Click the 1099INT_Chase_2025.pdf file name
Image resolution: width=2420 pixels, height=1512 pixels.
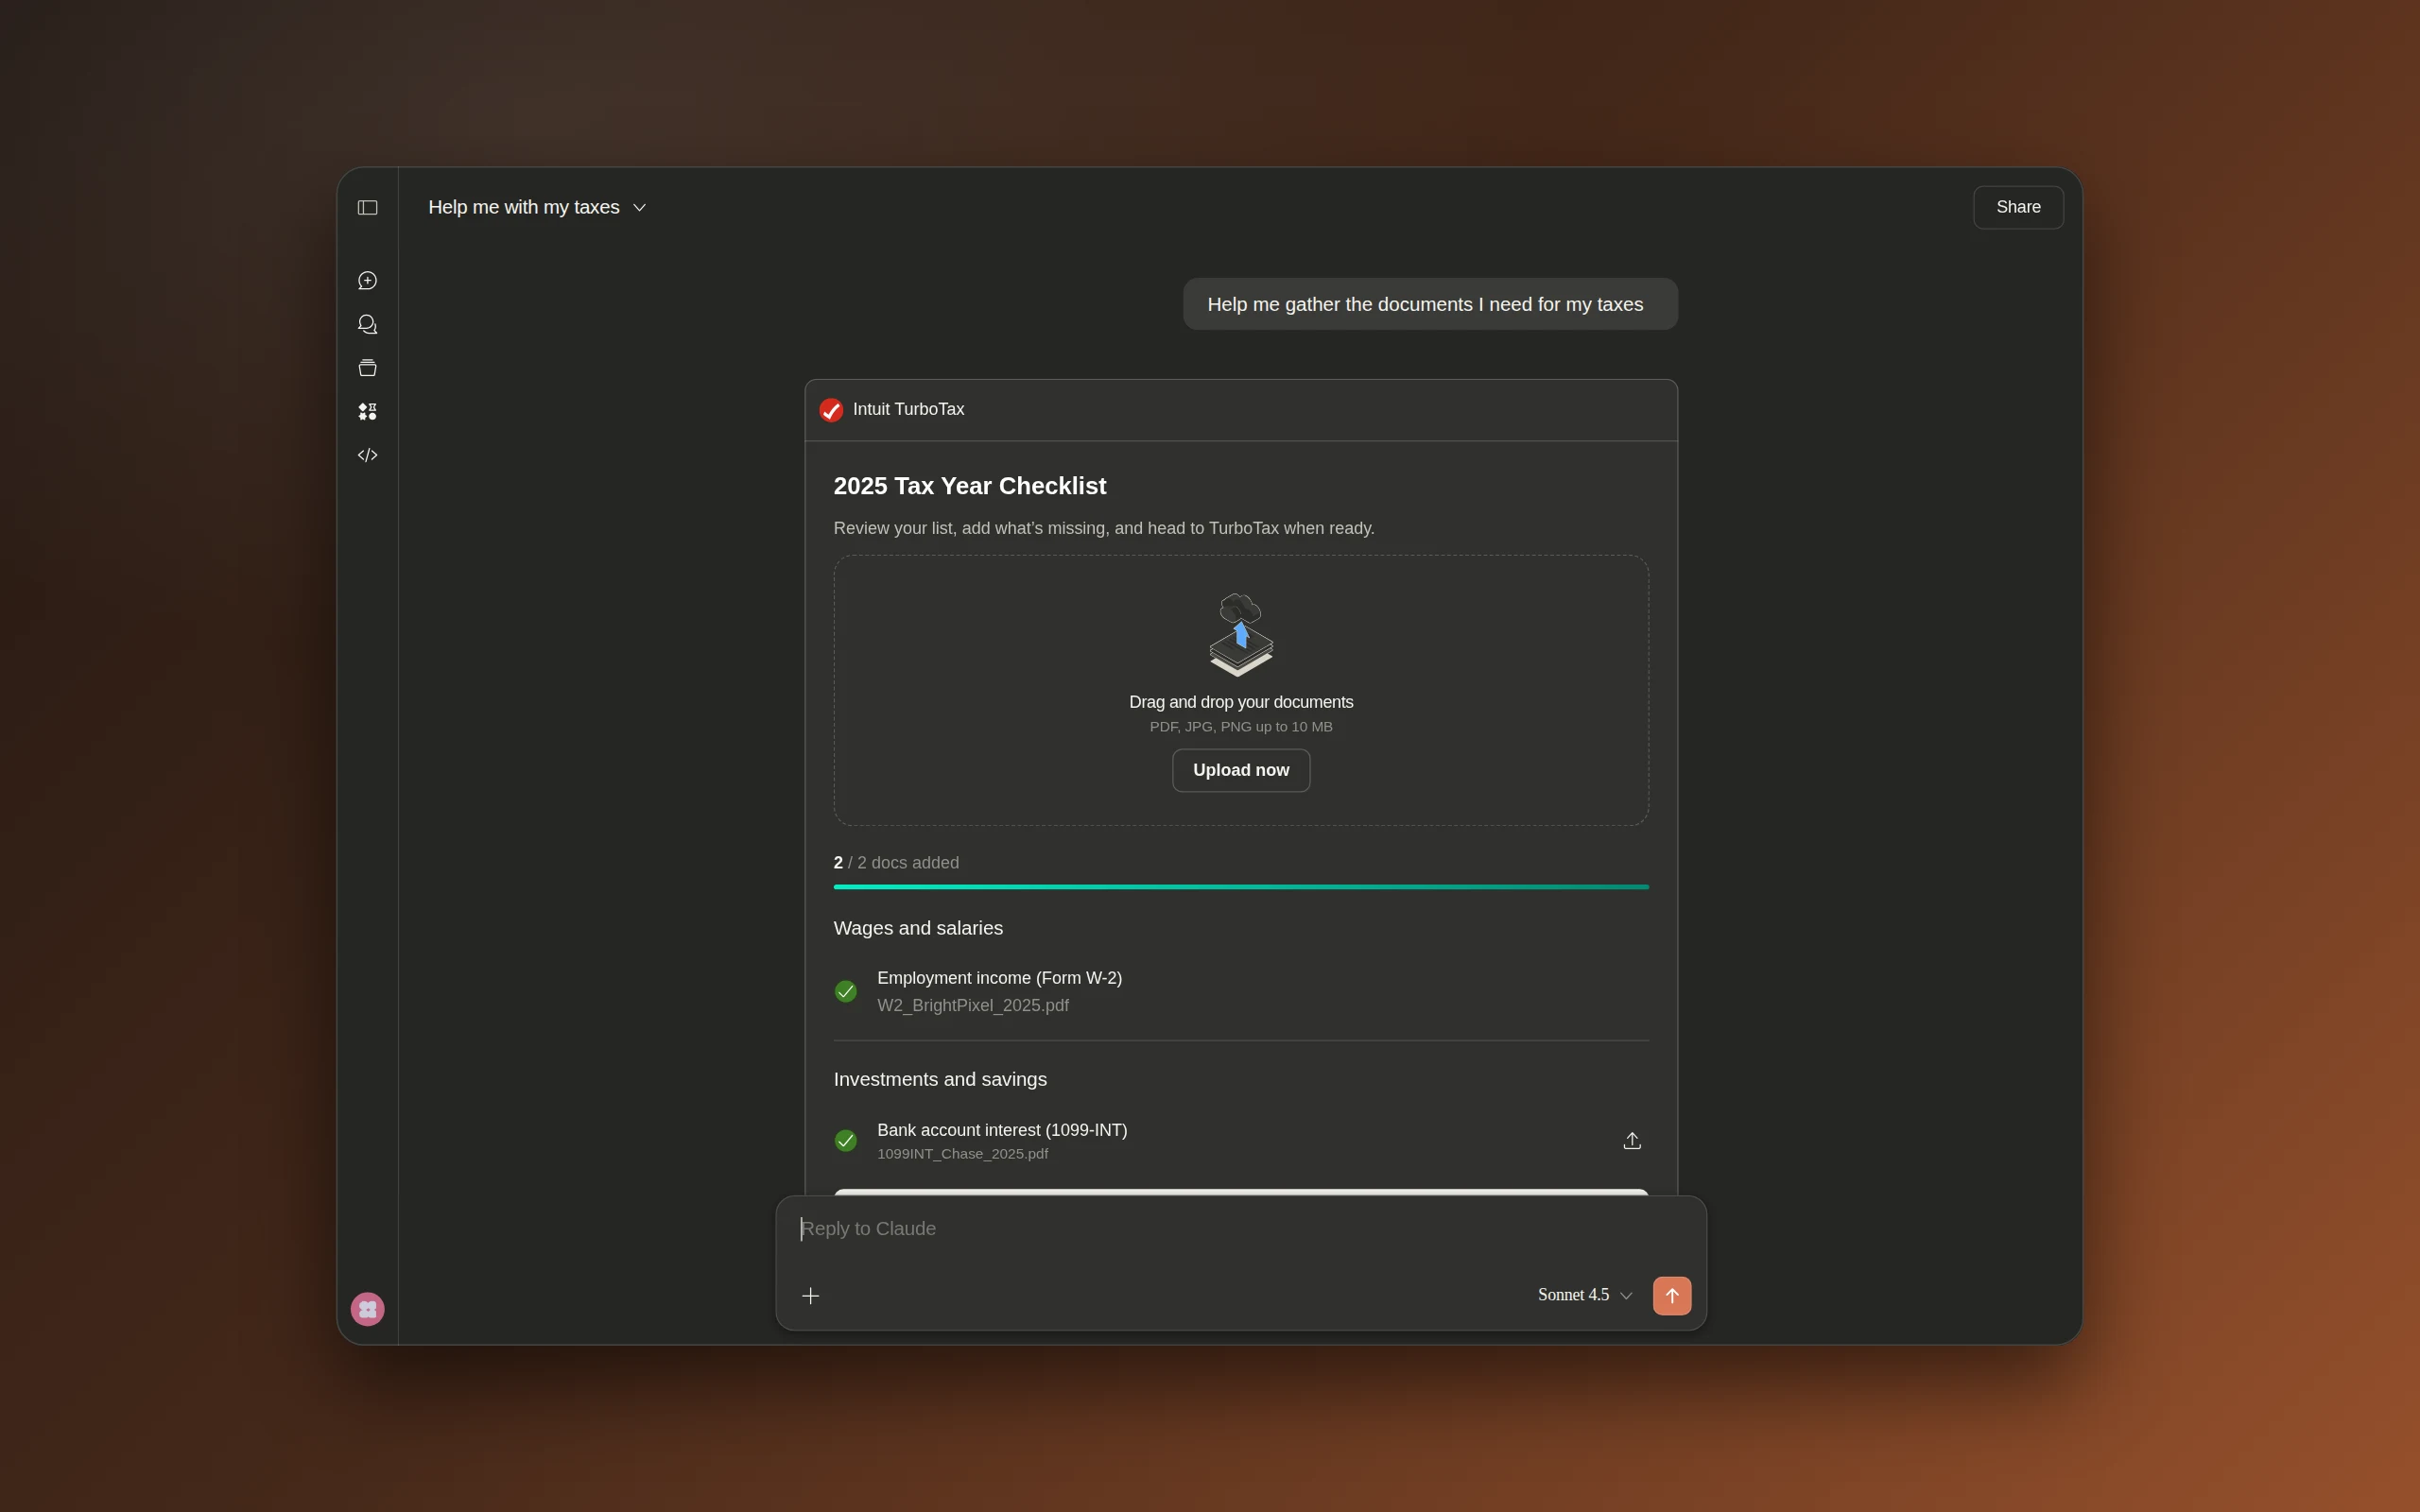tap(963, 1154)
